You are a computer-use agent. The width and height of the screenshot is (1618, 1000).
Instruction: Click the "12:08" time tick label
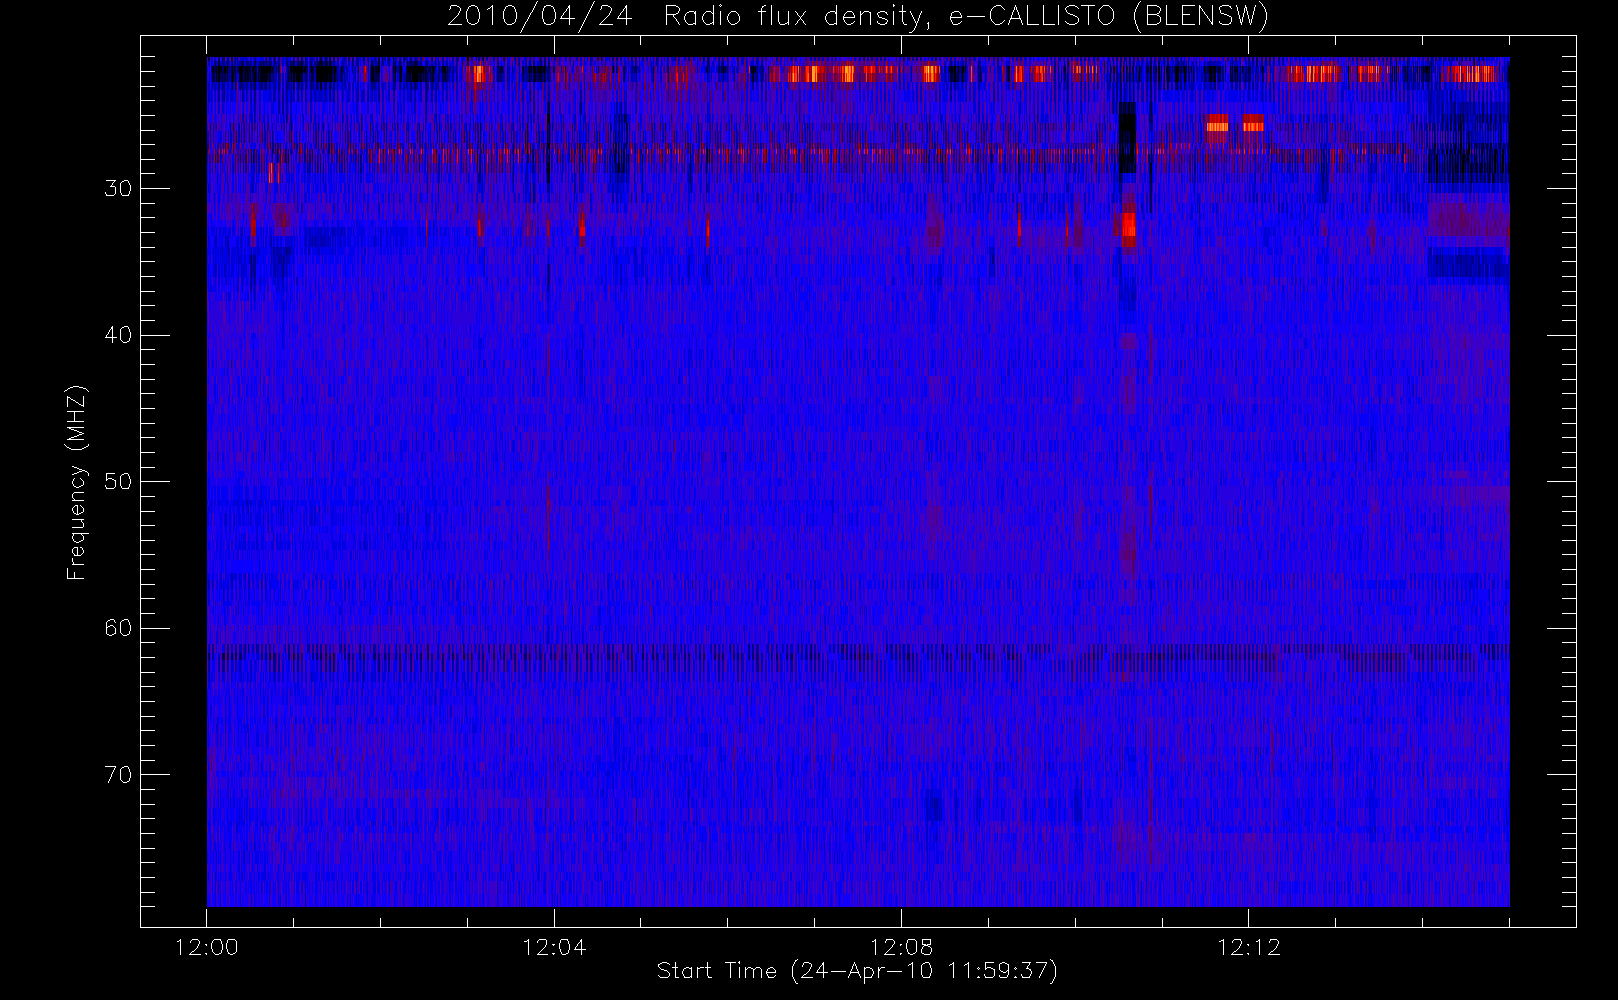[902, 947]
